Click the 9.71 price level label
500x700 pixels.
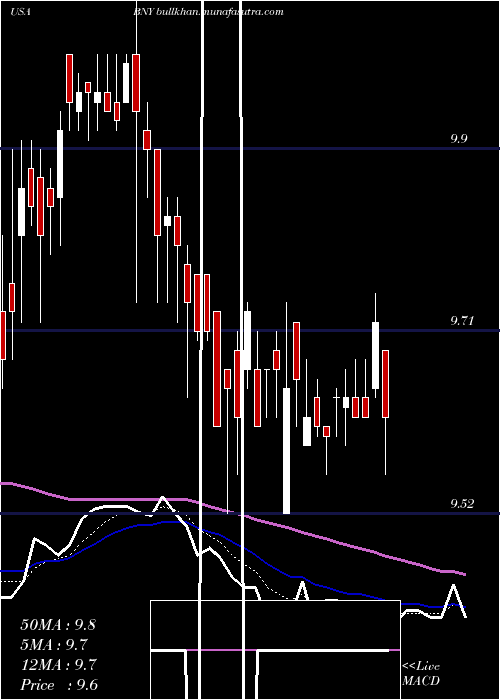462,321
